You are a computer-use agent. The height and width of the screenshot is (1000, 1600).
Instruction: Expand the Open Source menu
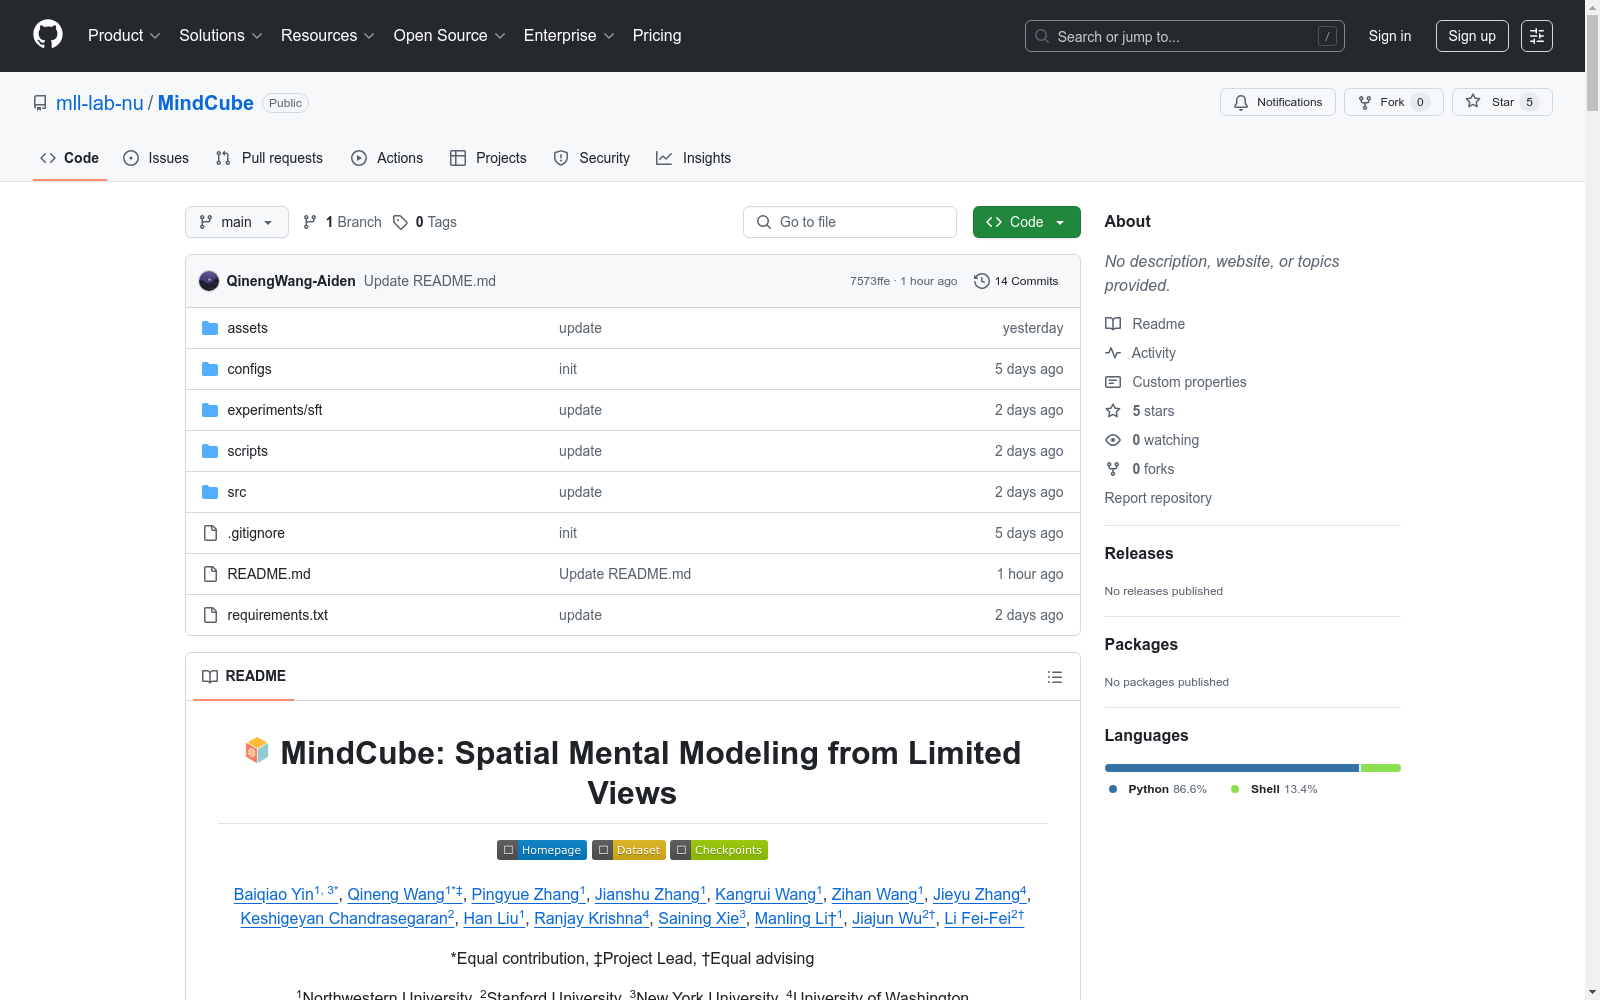click(x=450, y=35)
